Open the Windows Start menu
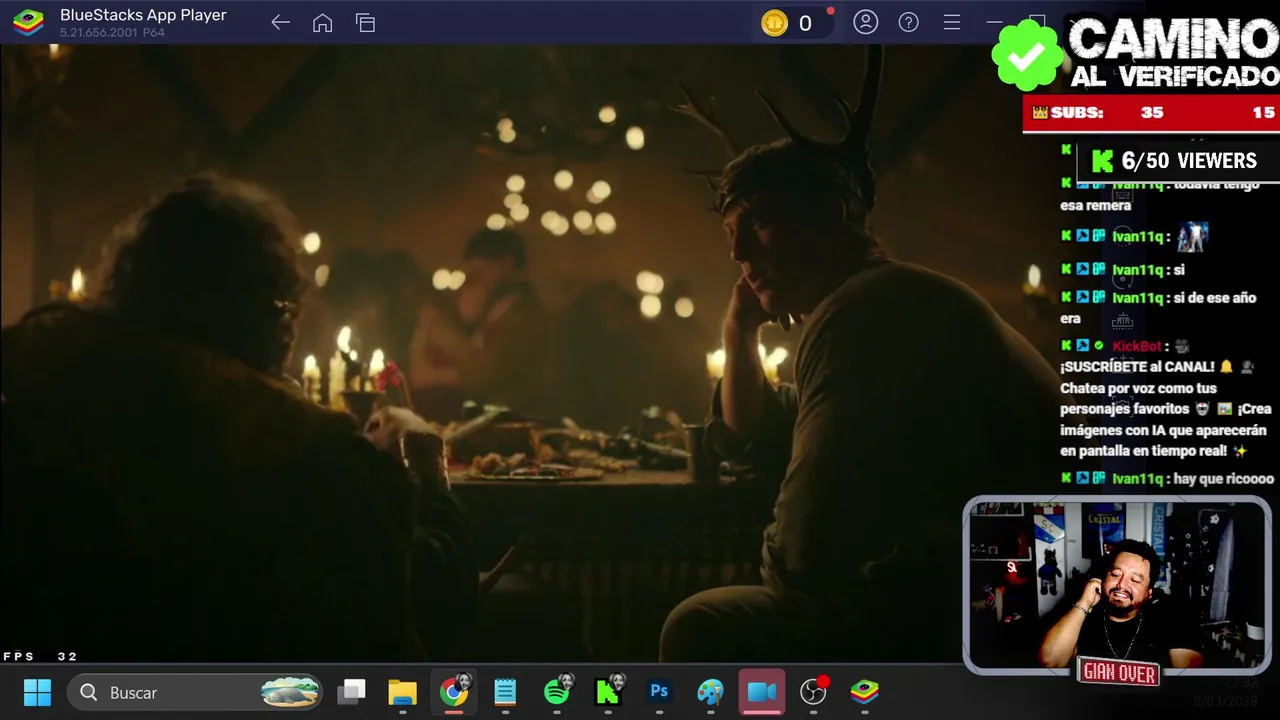The width and height of the screenshot is (1280, 720). point(37,692)
